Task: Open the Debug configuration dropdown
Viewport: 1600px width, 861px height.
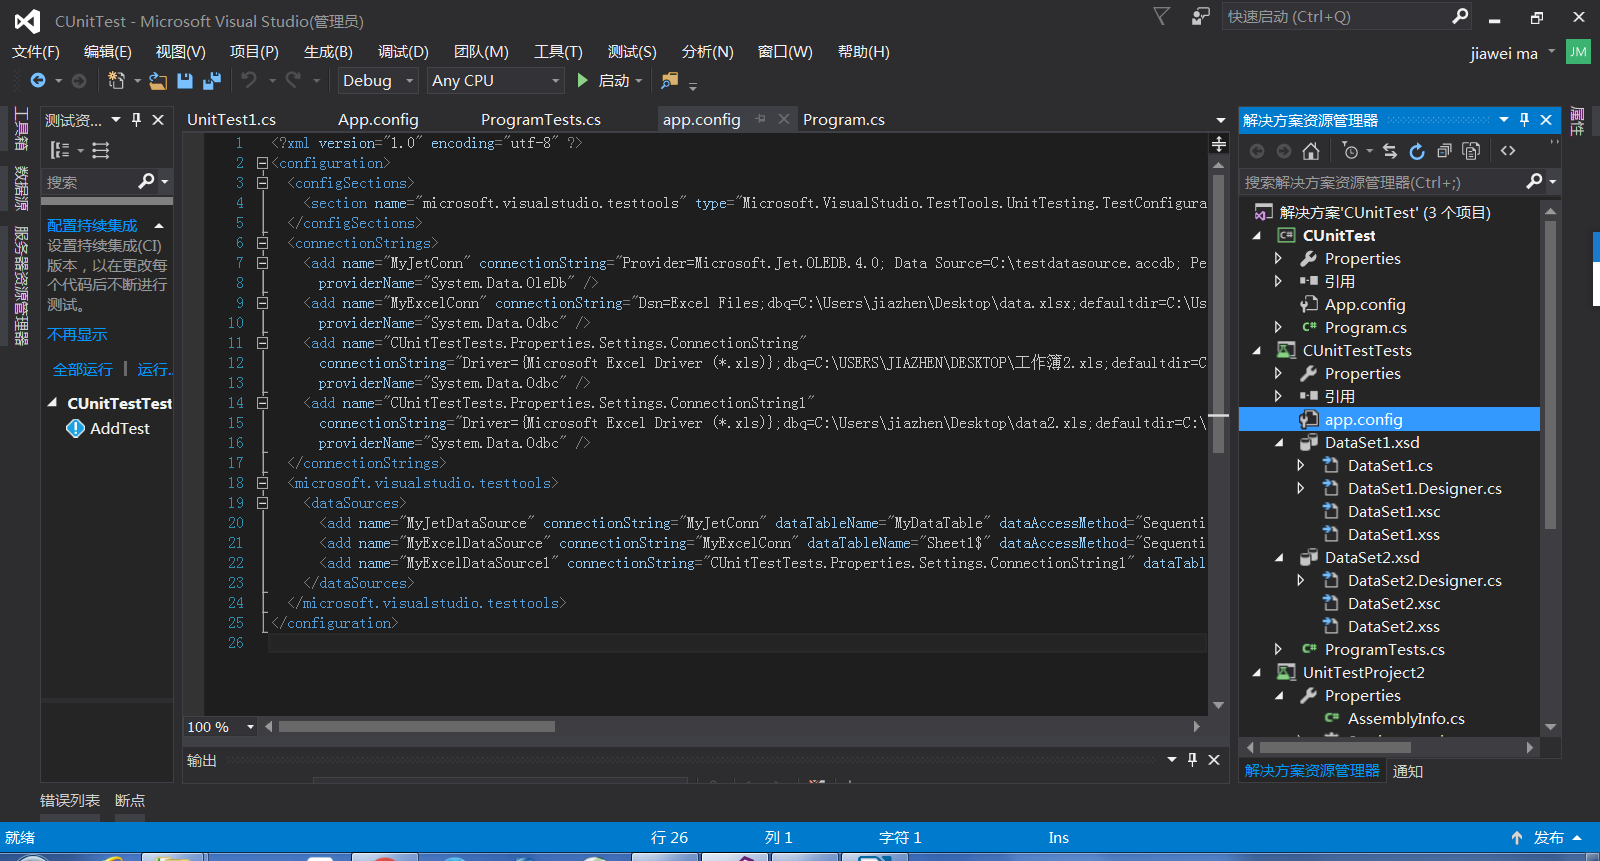Action: [x=377, y=80]
